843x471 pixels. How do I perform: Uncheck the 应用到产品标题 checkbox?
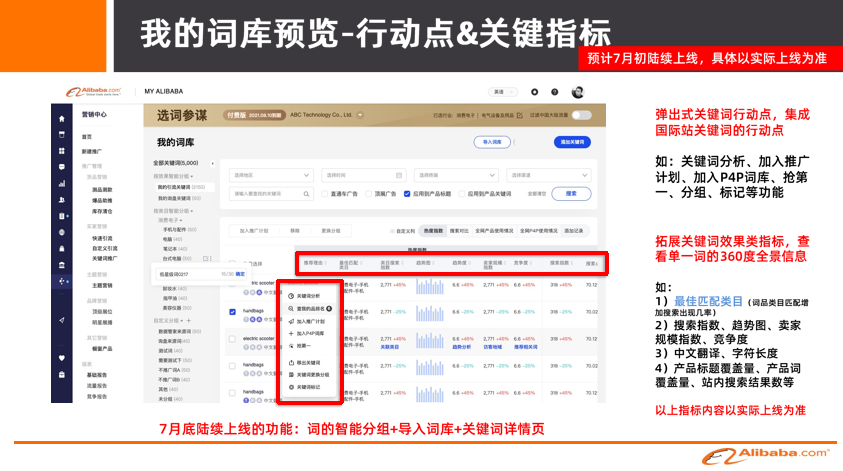(x=408, y=193)
